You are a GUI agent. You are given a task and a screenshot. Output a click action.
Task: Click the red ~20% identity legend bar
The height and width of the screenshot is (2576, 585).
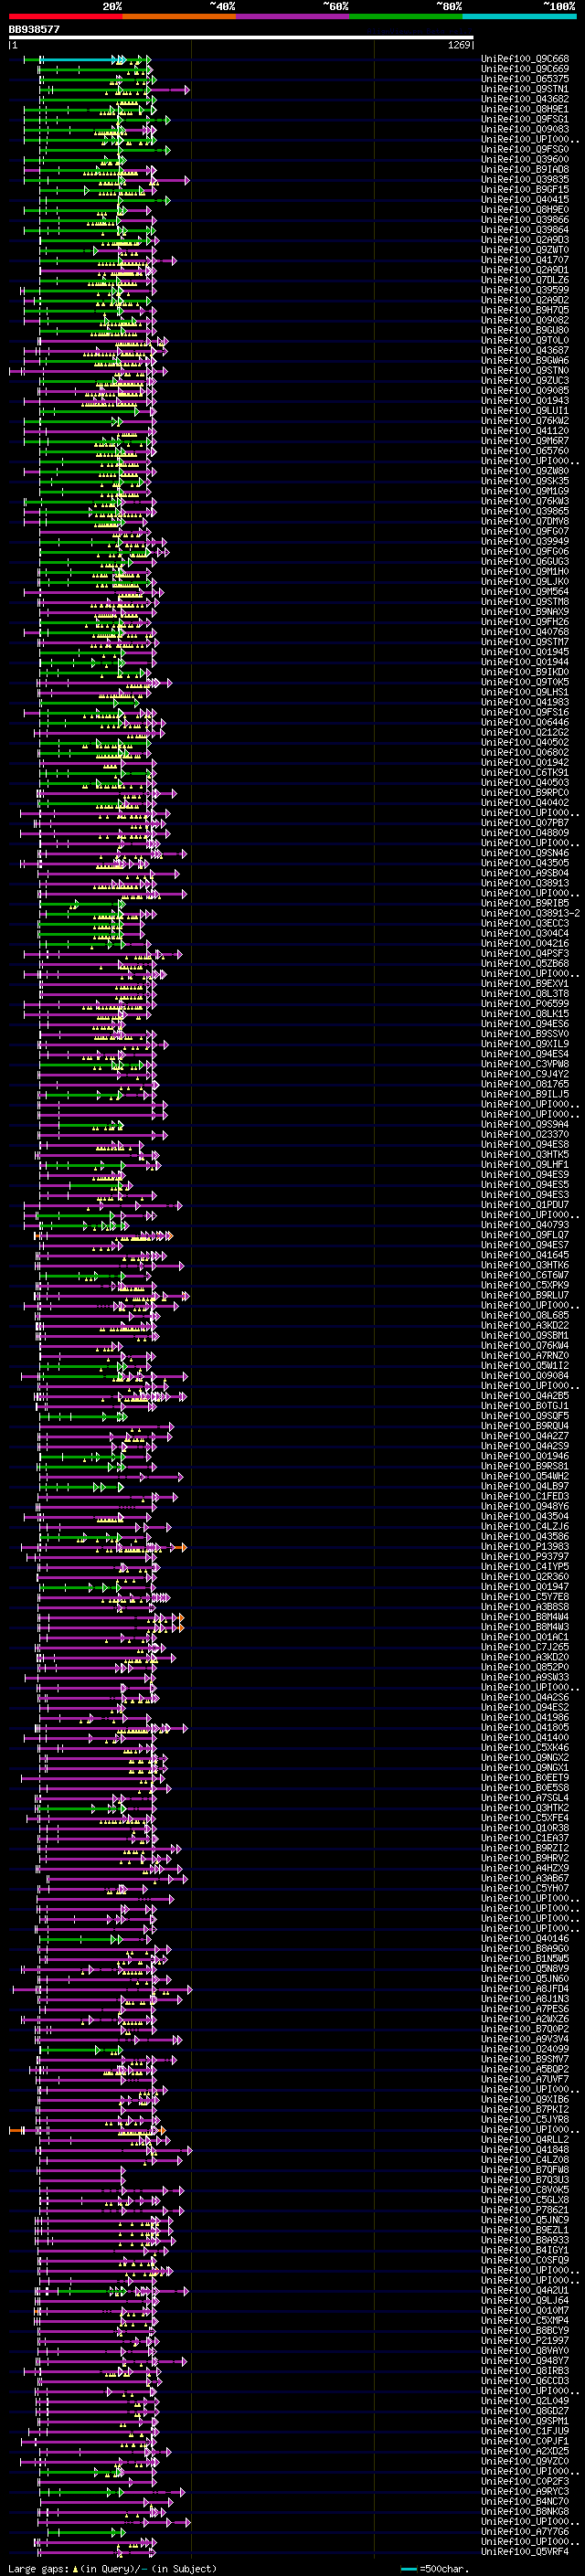(66, 16)
